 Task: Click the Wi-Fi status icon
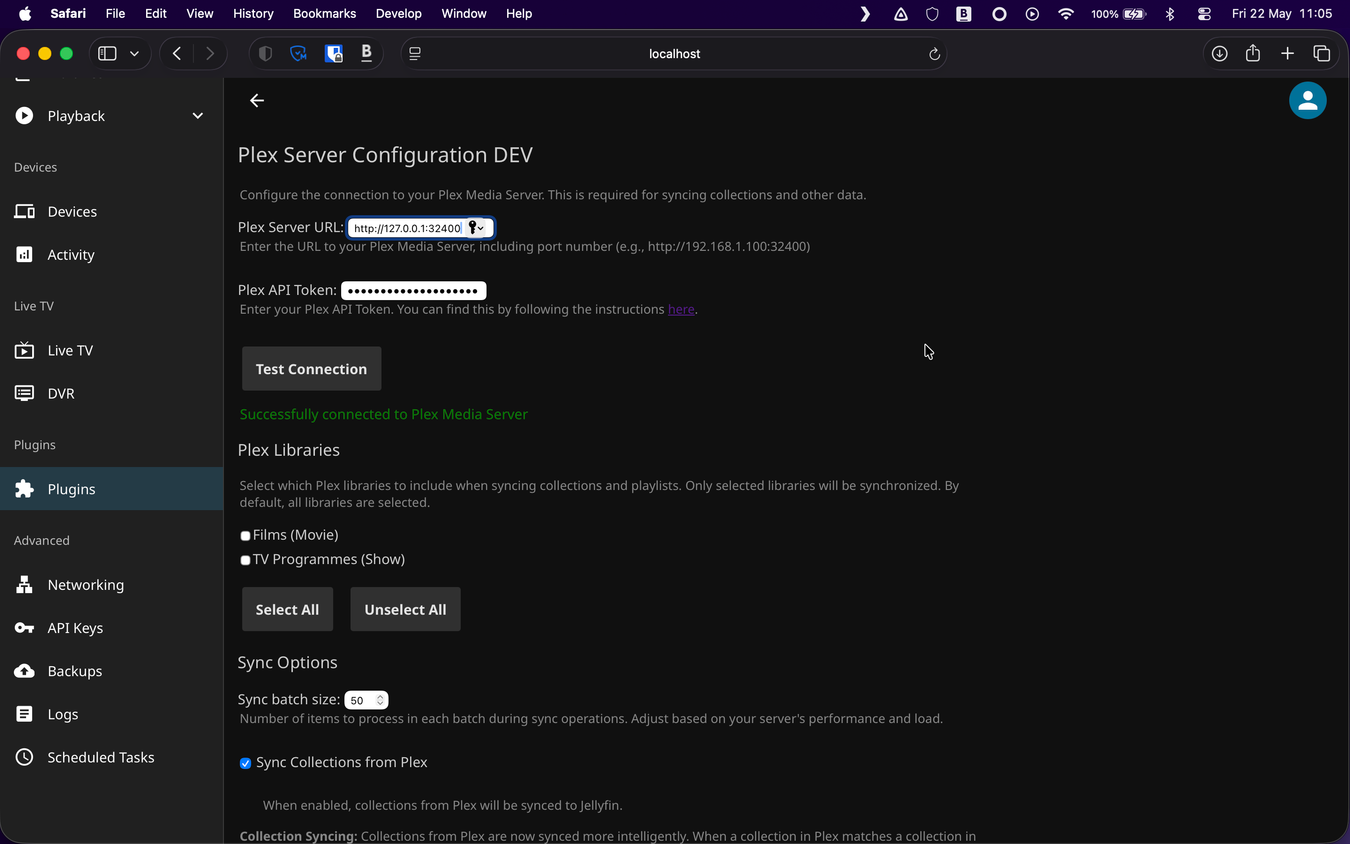click(x=1066, y=14)
